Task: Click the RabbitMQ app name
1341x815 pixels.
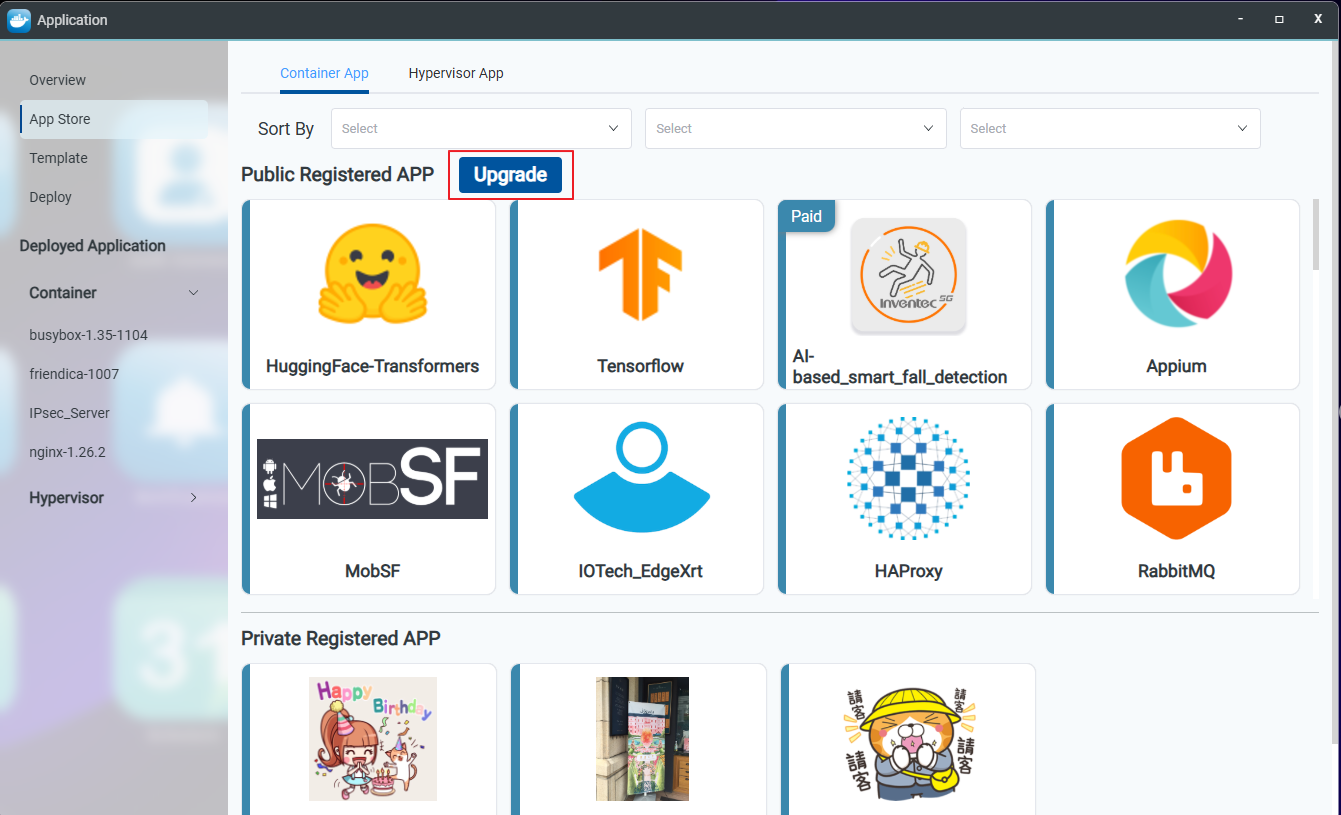Action: point(1176,571)
